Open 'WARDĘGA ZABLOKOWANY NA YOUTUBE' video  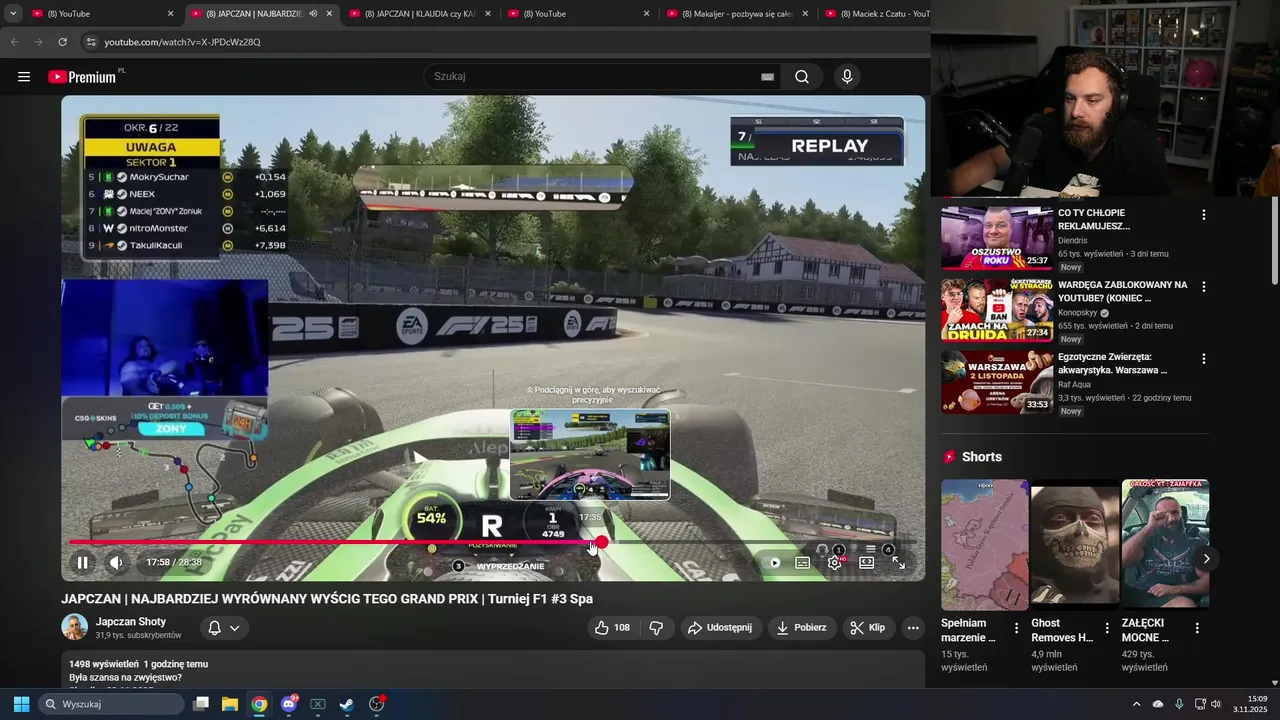coord(1123,291)
